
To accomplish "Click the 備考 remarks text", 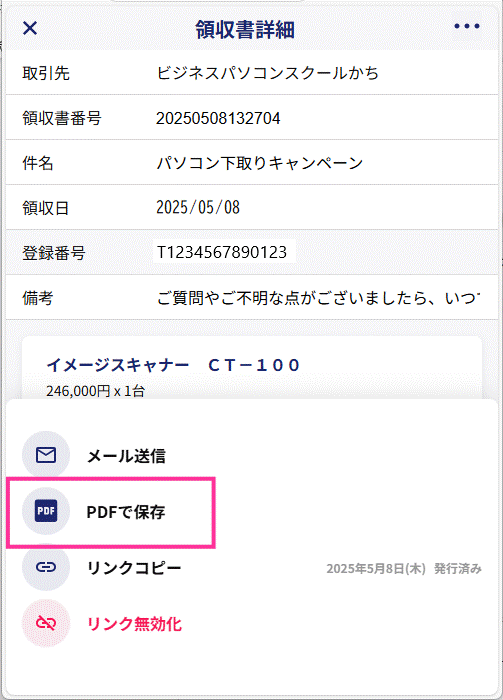I will (318, 298).
